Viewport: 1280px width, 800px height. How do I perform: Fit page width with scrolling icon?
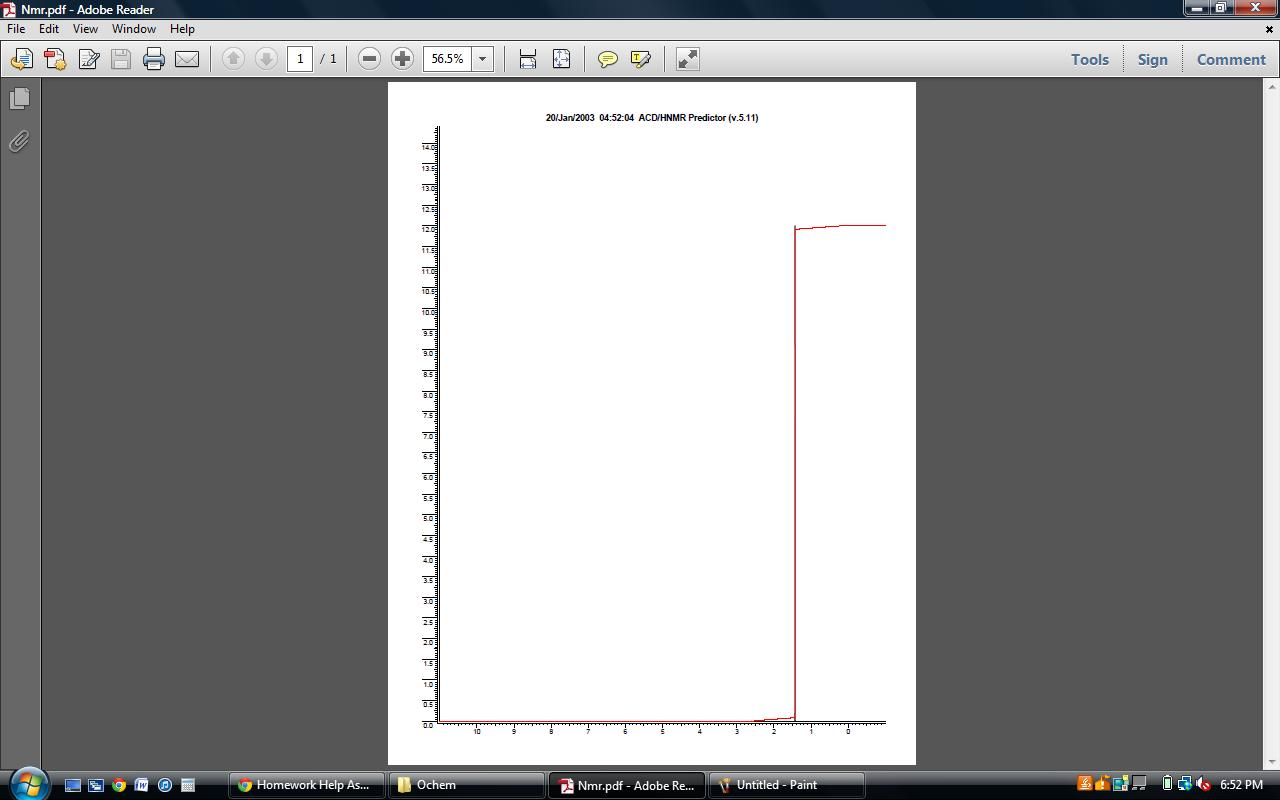click(x=528, y=59)
